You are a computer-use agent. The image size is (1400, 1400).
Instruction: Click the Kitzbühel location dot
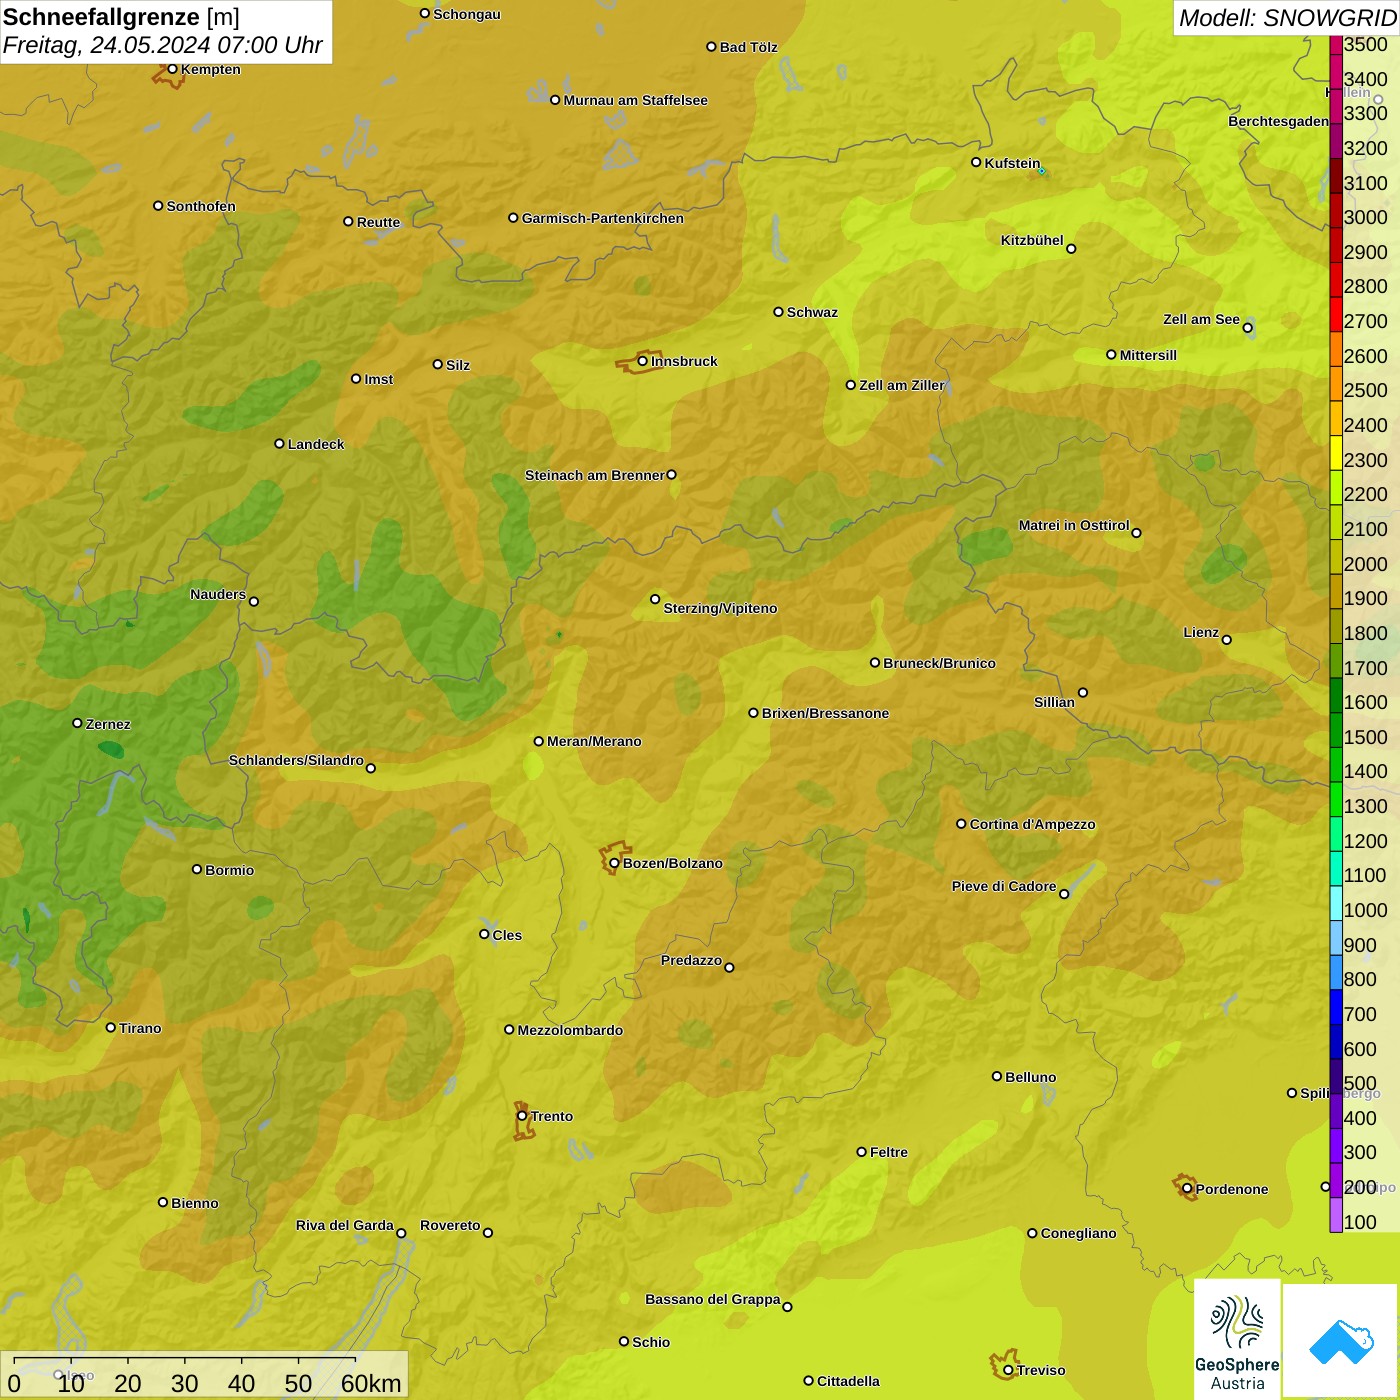[x=1071, y=249]
